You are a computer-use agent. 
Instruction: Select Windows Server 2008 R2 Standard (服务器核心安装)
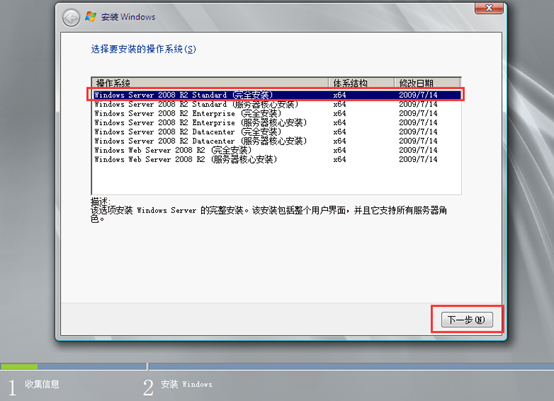(277, 104)
